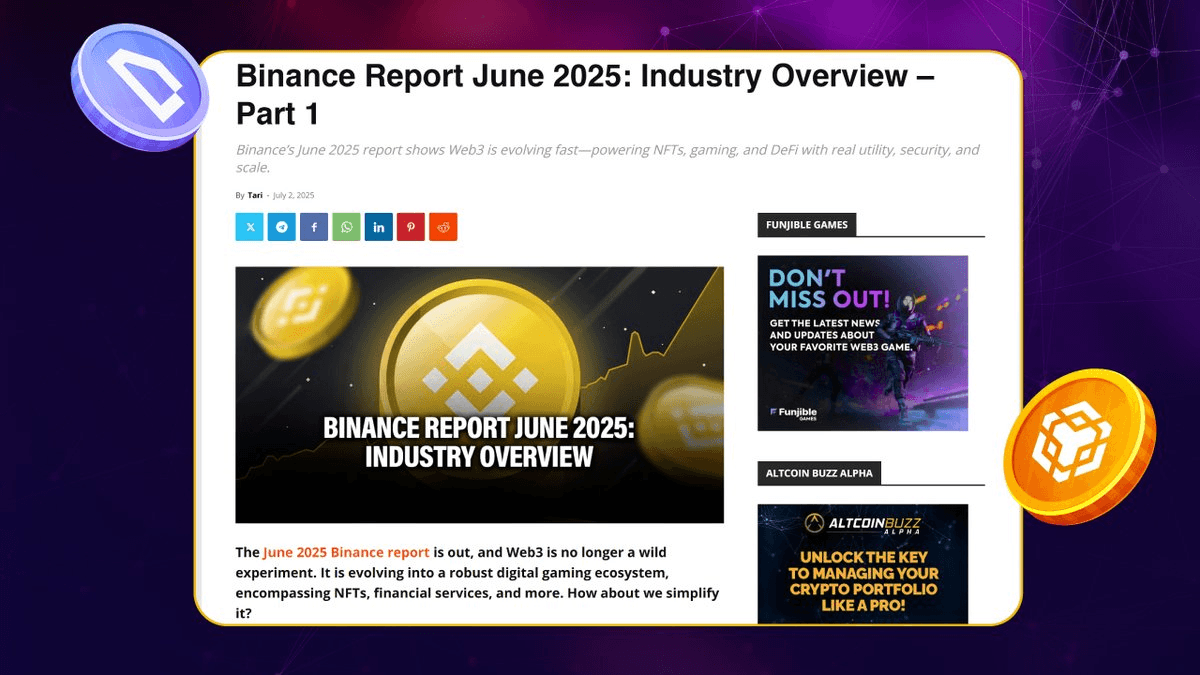Open author Tari's profile
The height and width of the screenshot is (675, 1200).
(x=255, y=195)
